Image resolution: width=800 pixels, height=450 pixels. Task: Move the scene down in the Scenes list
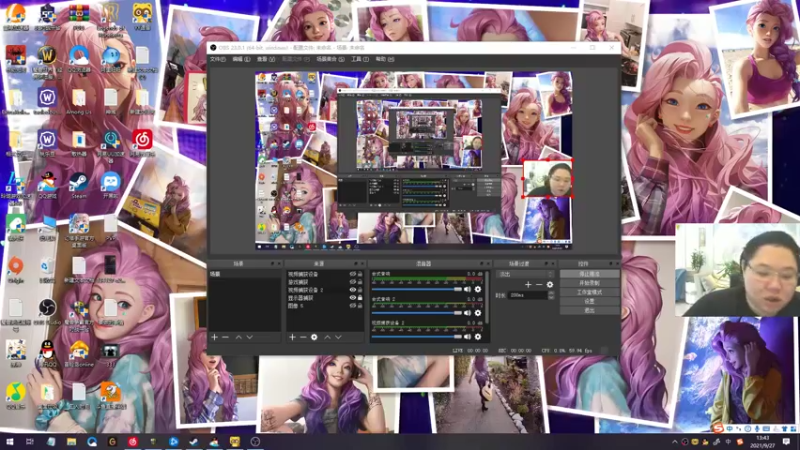click(249, 337)
